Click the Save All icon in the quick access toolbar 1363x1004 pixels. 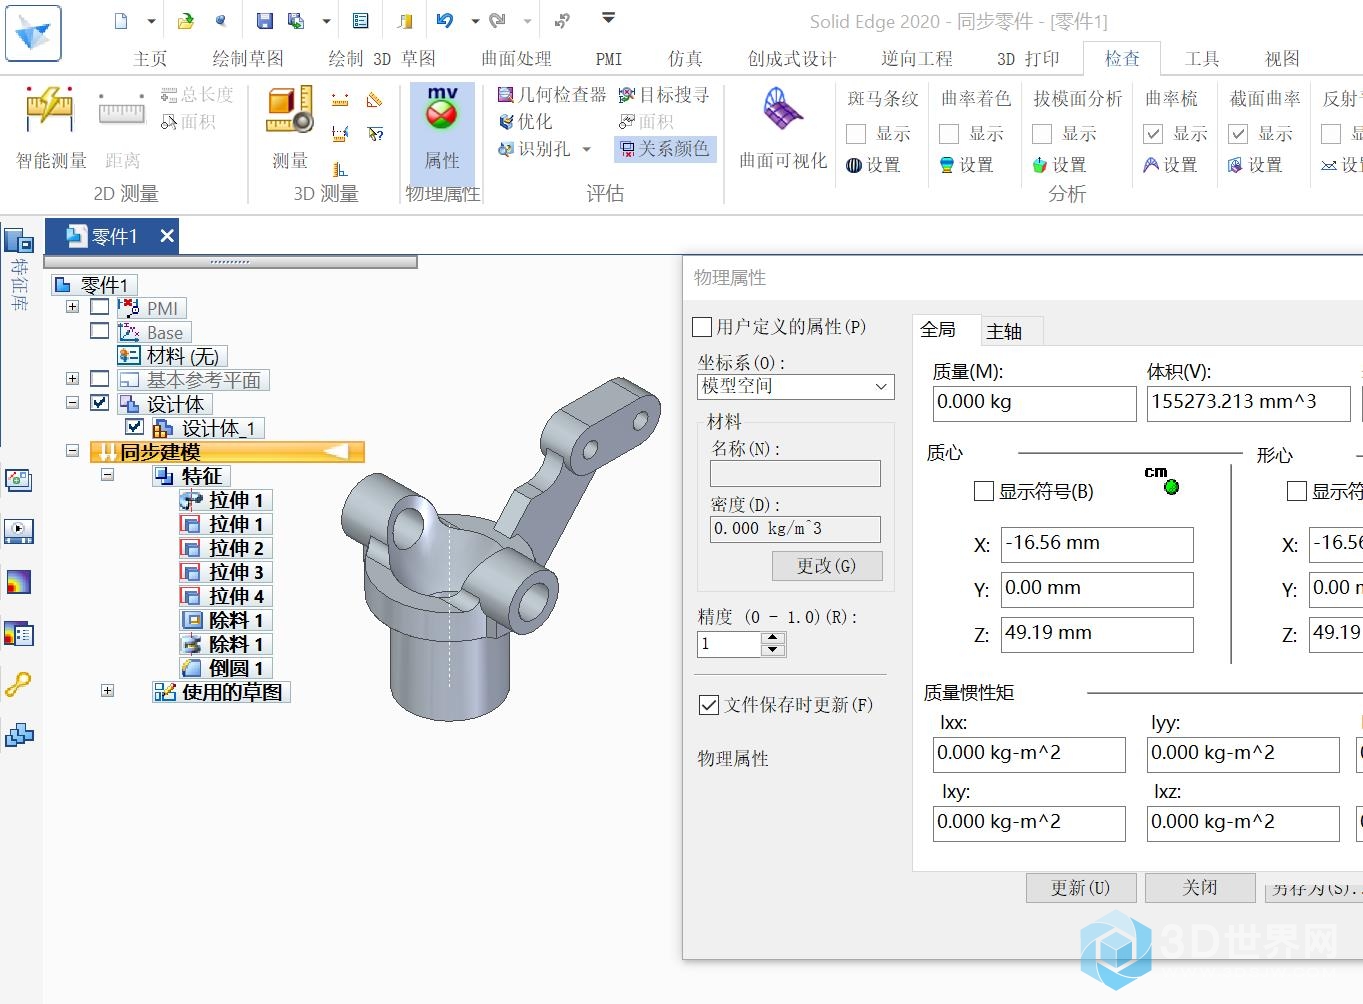tap(296, 20)
